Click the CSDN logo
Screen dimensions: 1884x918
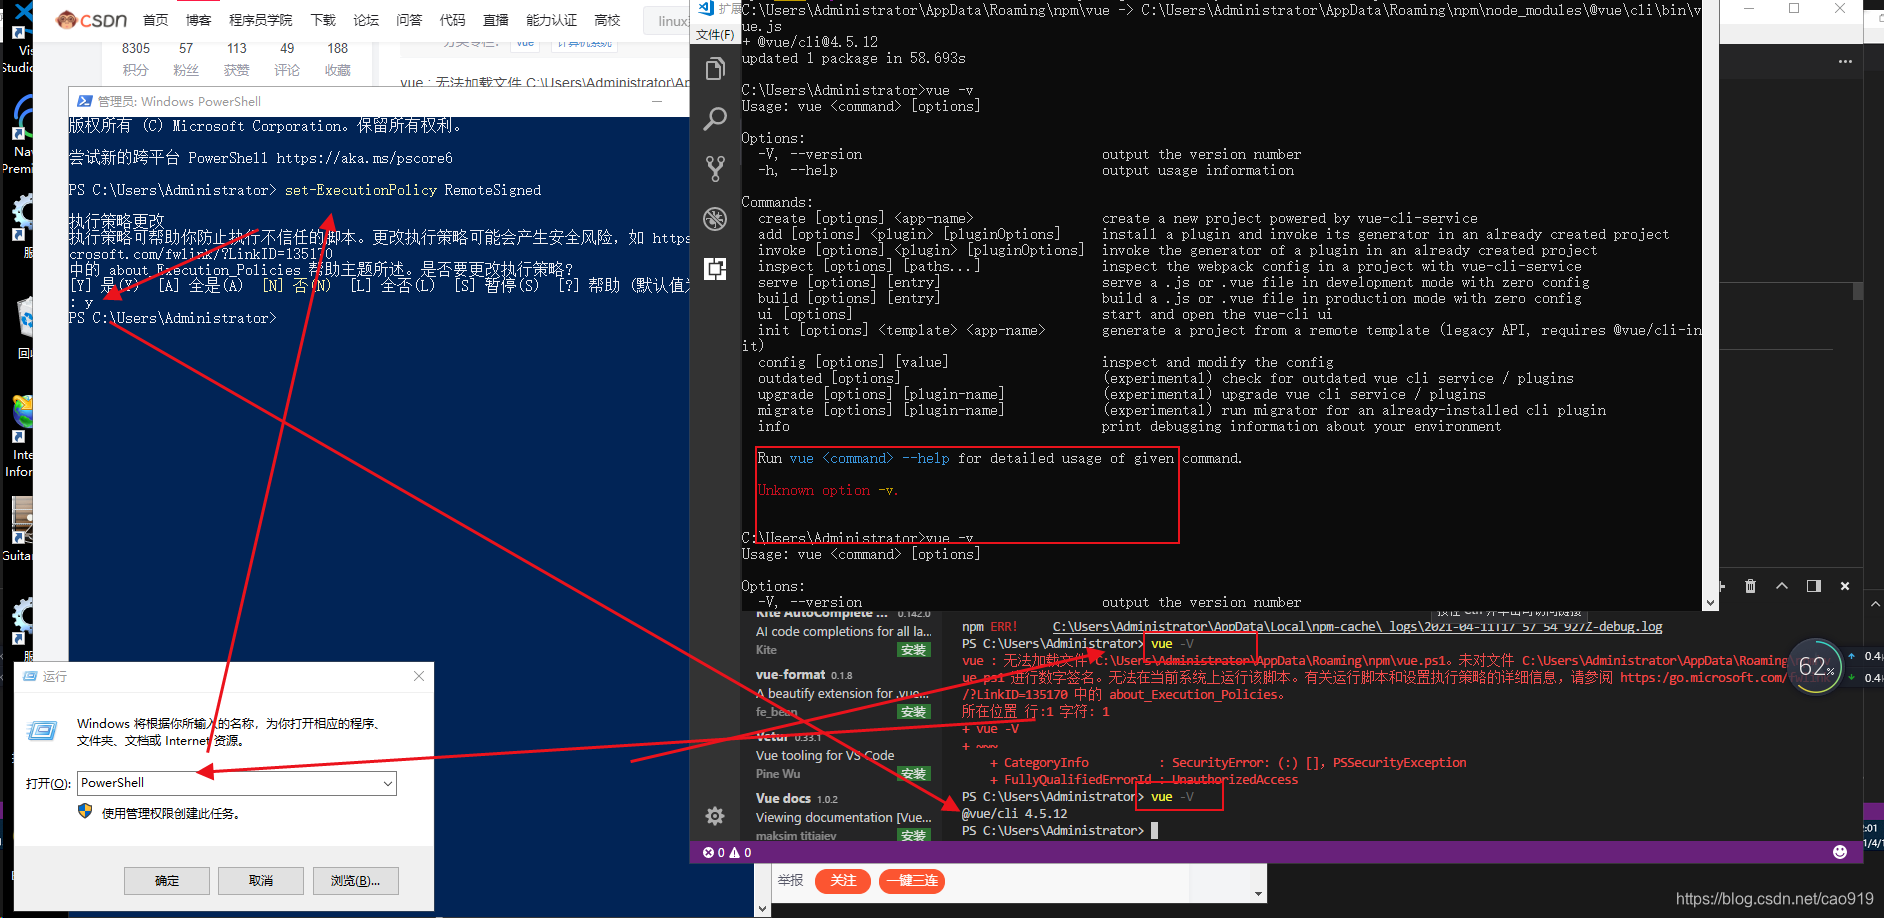[x=92, y=20]
